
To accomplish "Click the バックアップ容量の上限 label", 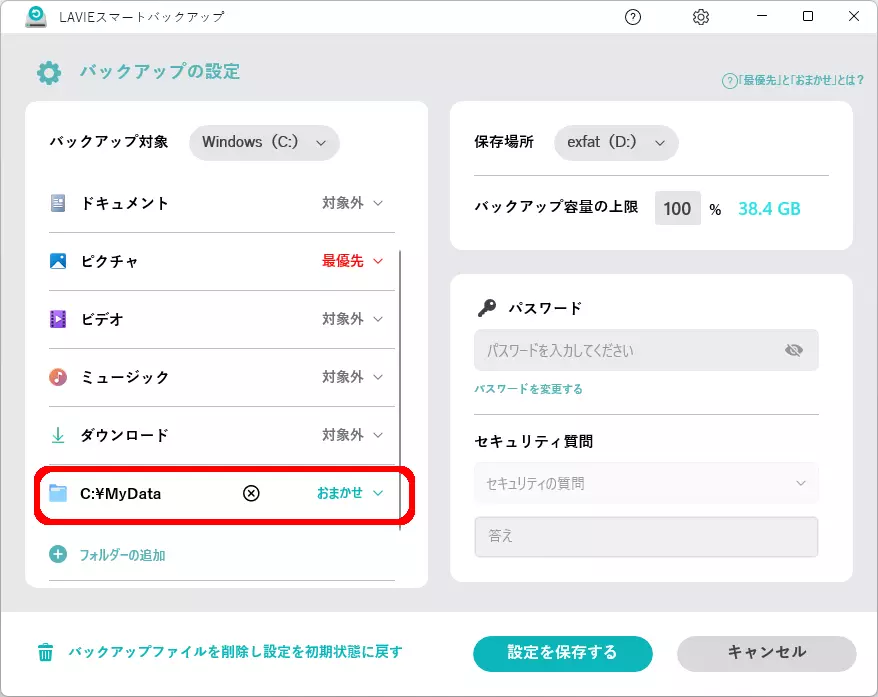I will pos(556,207).
